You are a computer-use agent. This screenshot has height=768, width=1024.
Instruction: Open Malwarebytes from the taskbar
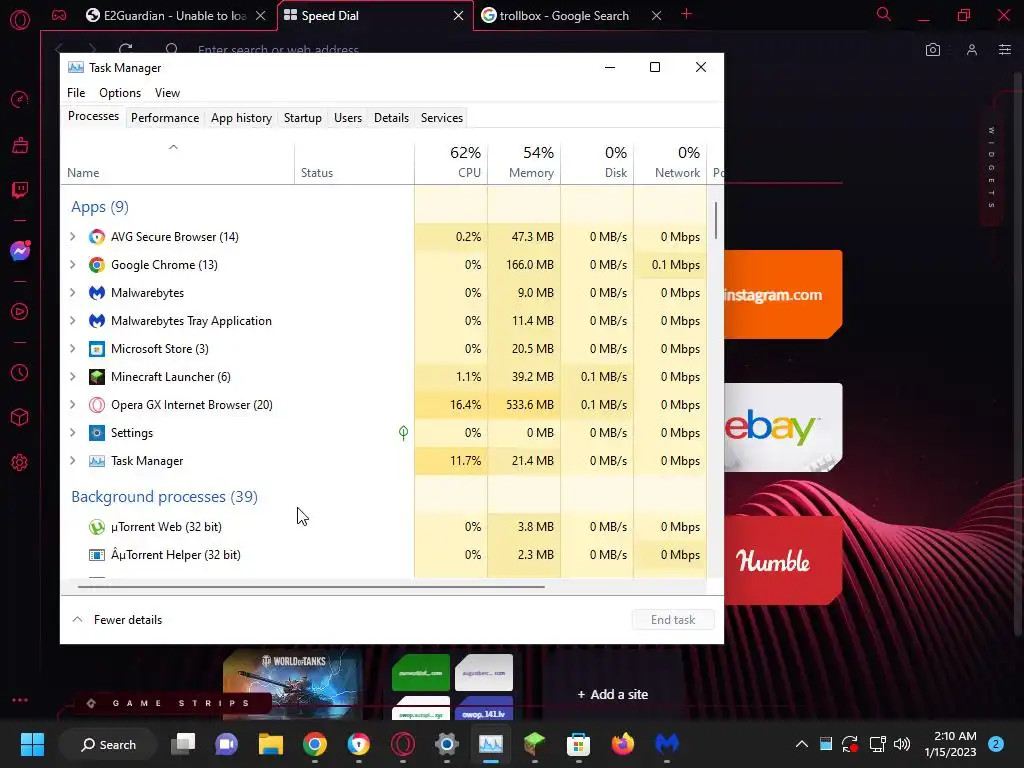(667, 744)
